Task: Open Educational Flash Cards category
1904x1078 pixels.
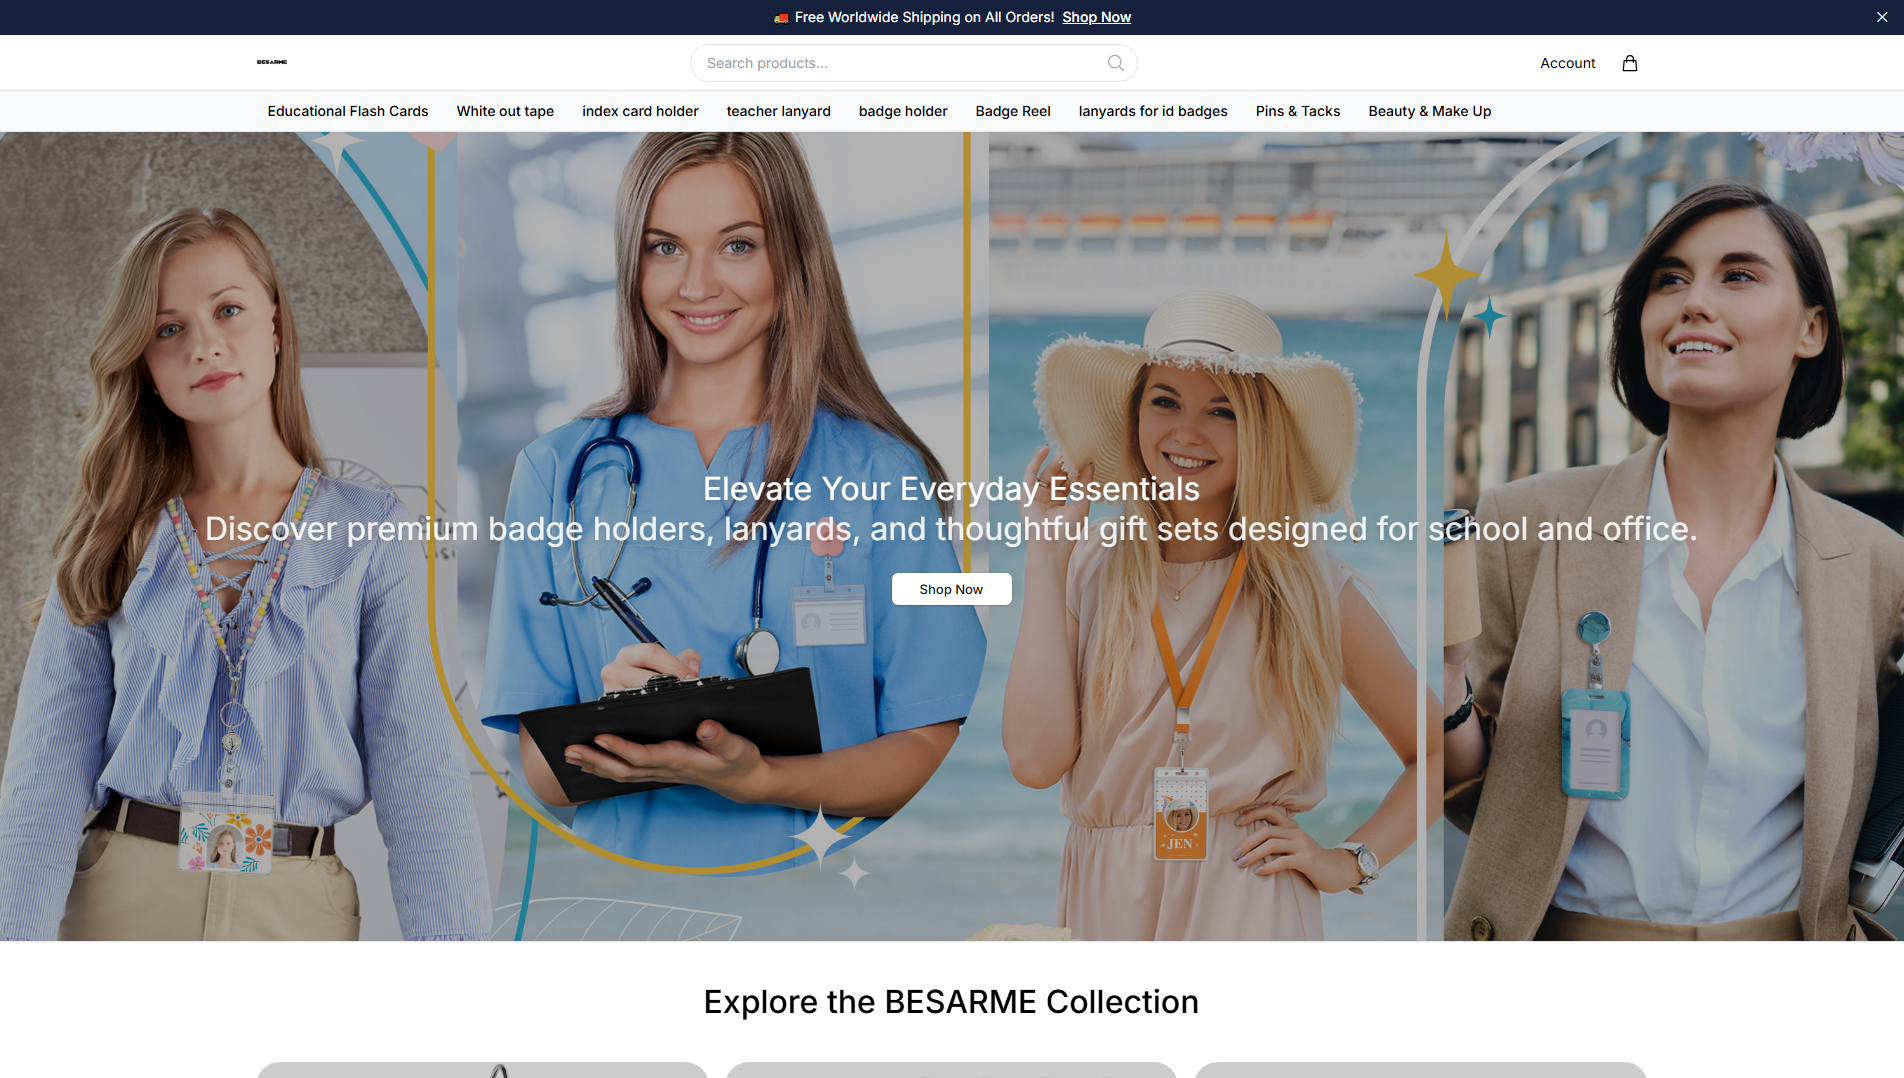Action: click(348, 111)
